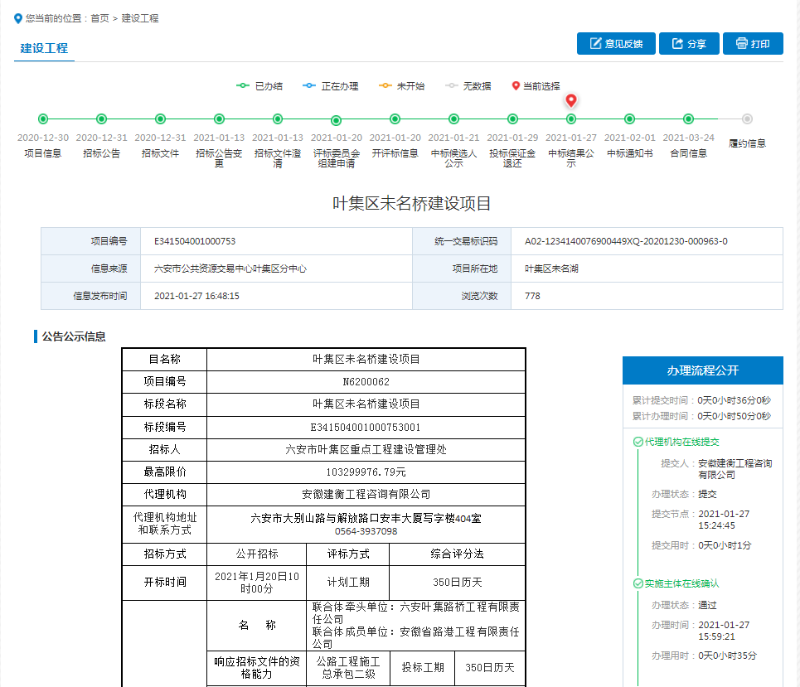Select the 招标文件 timeline node
The image size is (800, 687).
[x=160, y=119]
